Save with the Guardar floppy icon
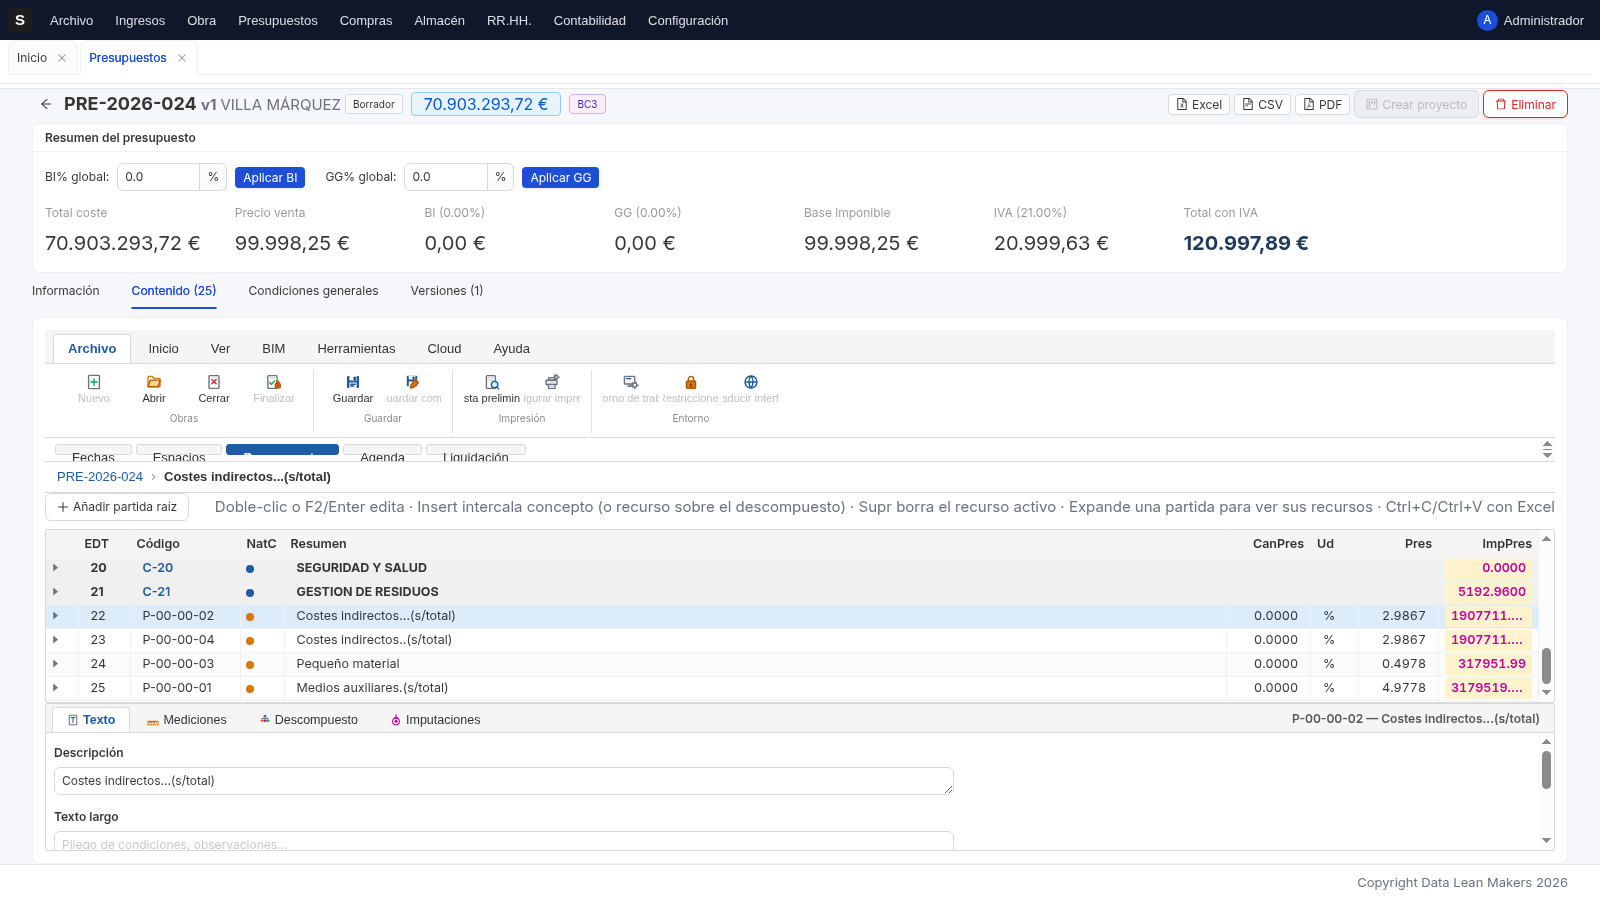 click(353, 382)
